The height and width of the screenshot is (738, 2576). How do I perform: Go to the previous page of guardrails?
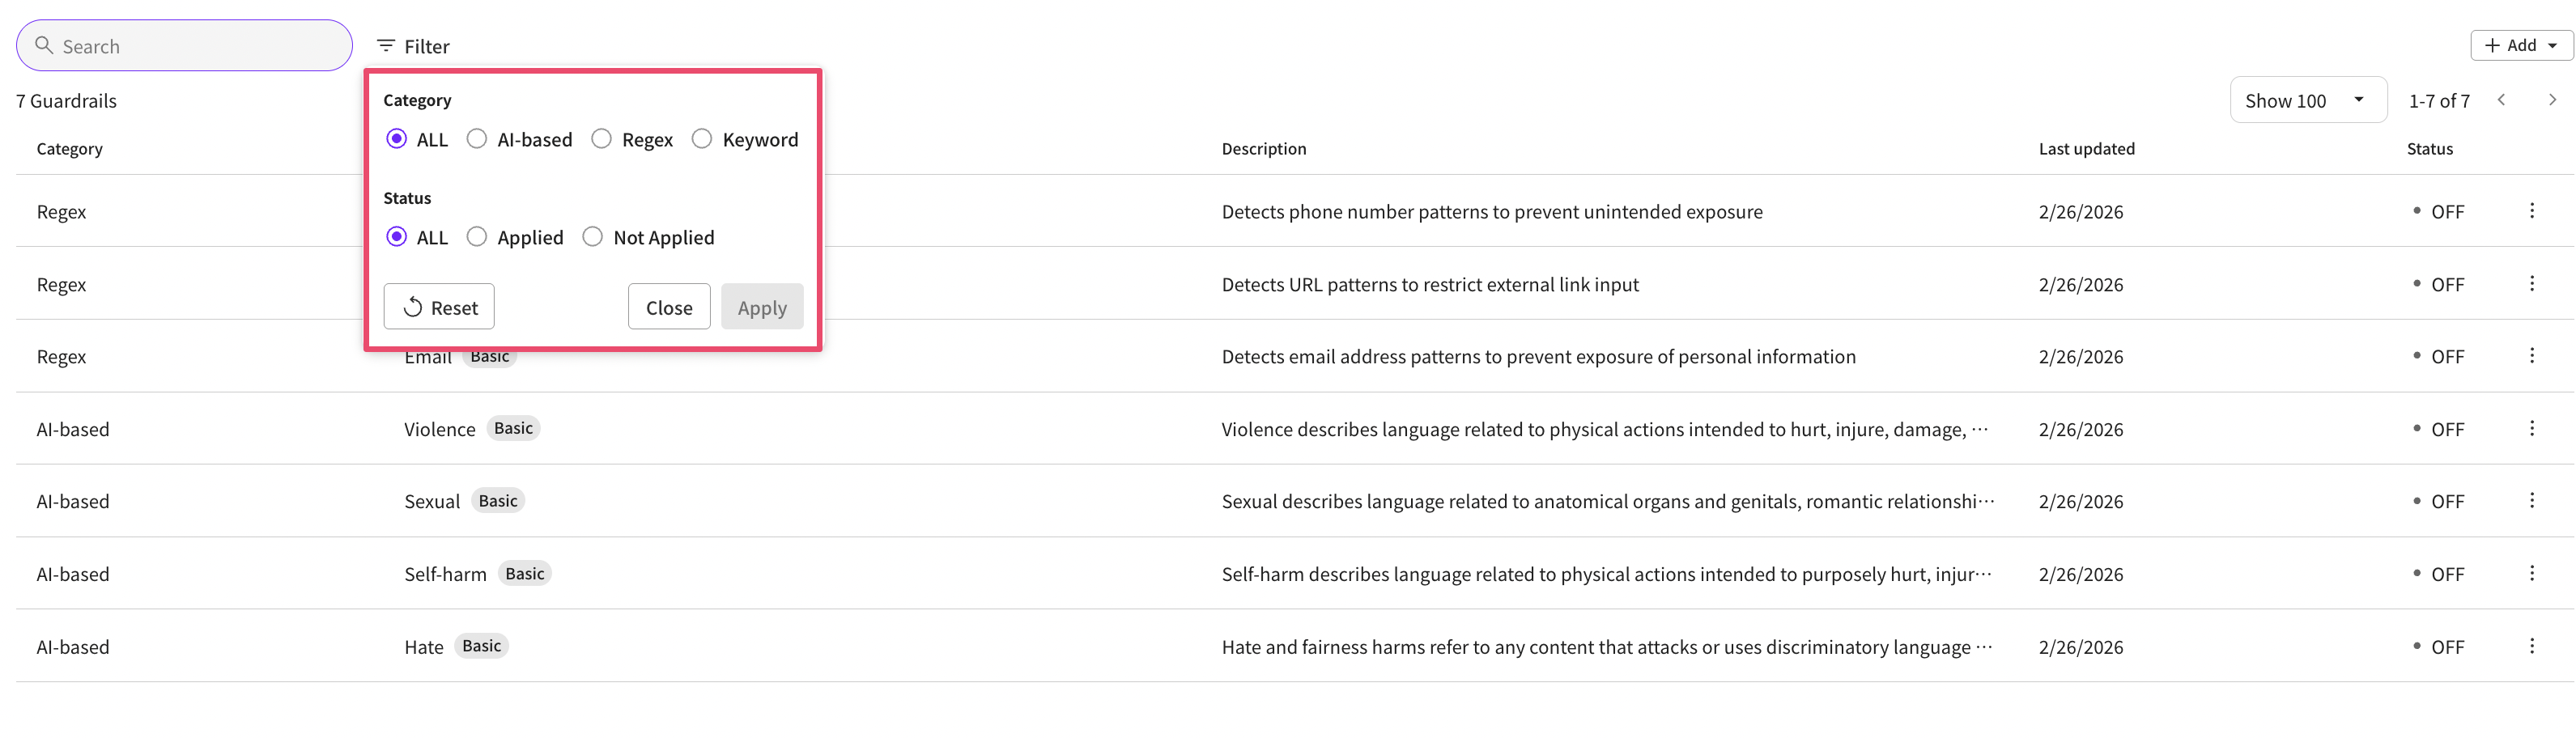pos(2501,100)
